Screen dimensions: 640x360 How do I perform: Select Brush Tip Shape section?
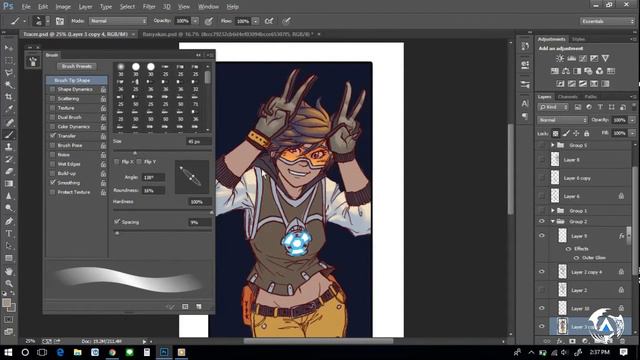77,80
